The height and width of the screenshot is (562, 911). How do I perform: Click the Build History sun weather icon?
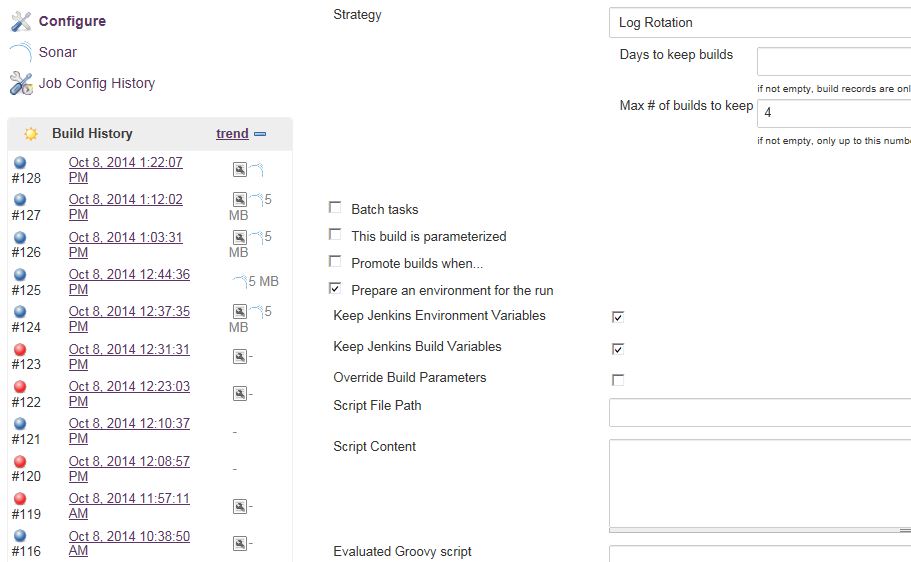31,134
